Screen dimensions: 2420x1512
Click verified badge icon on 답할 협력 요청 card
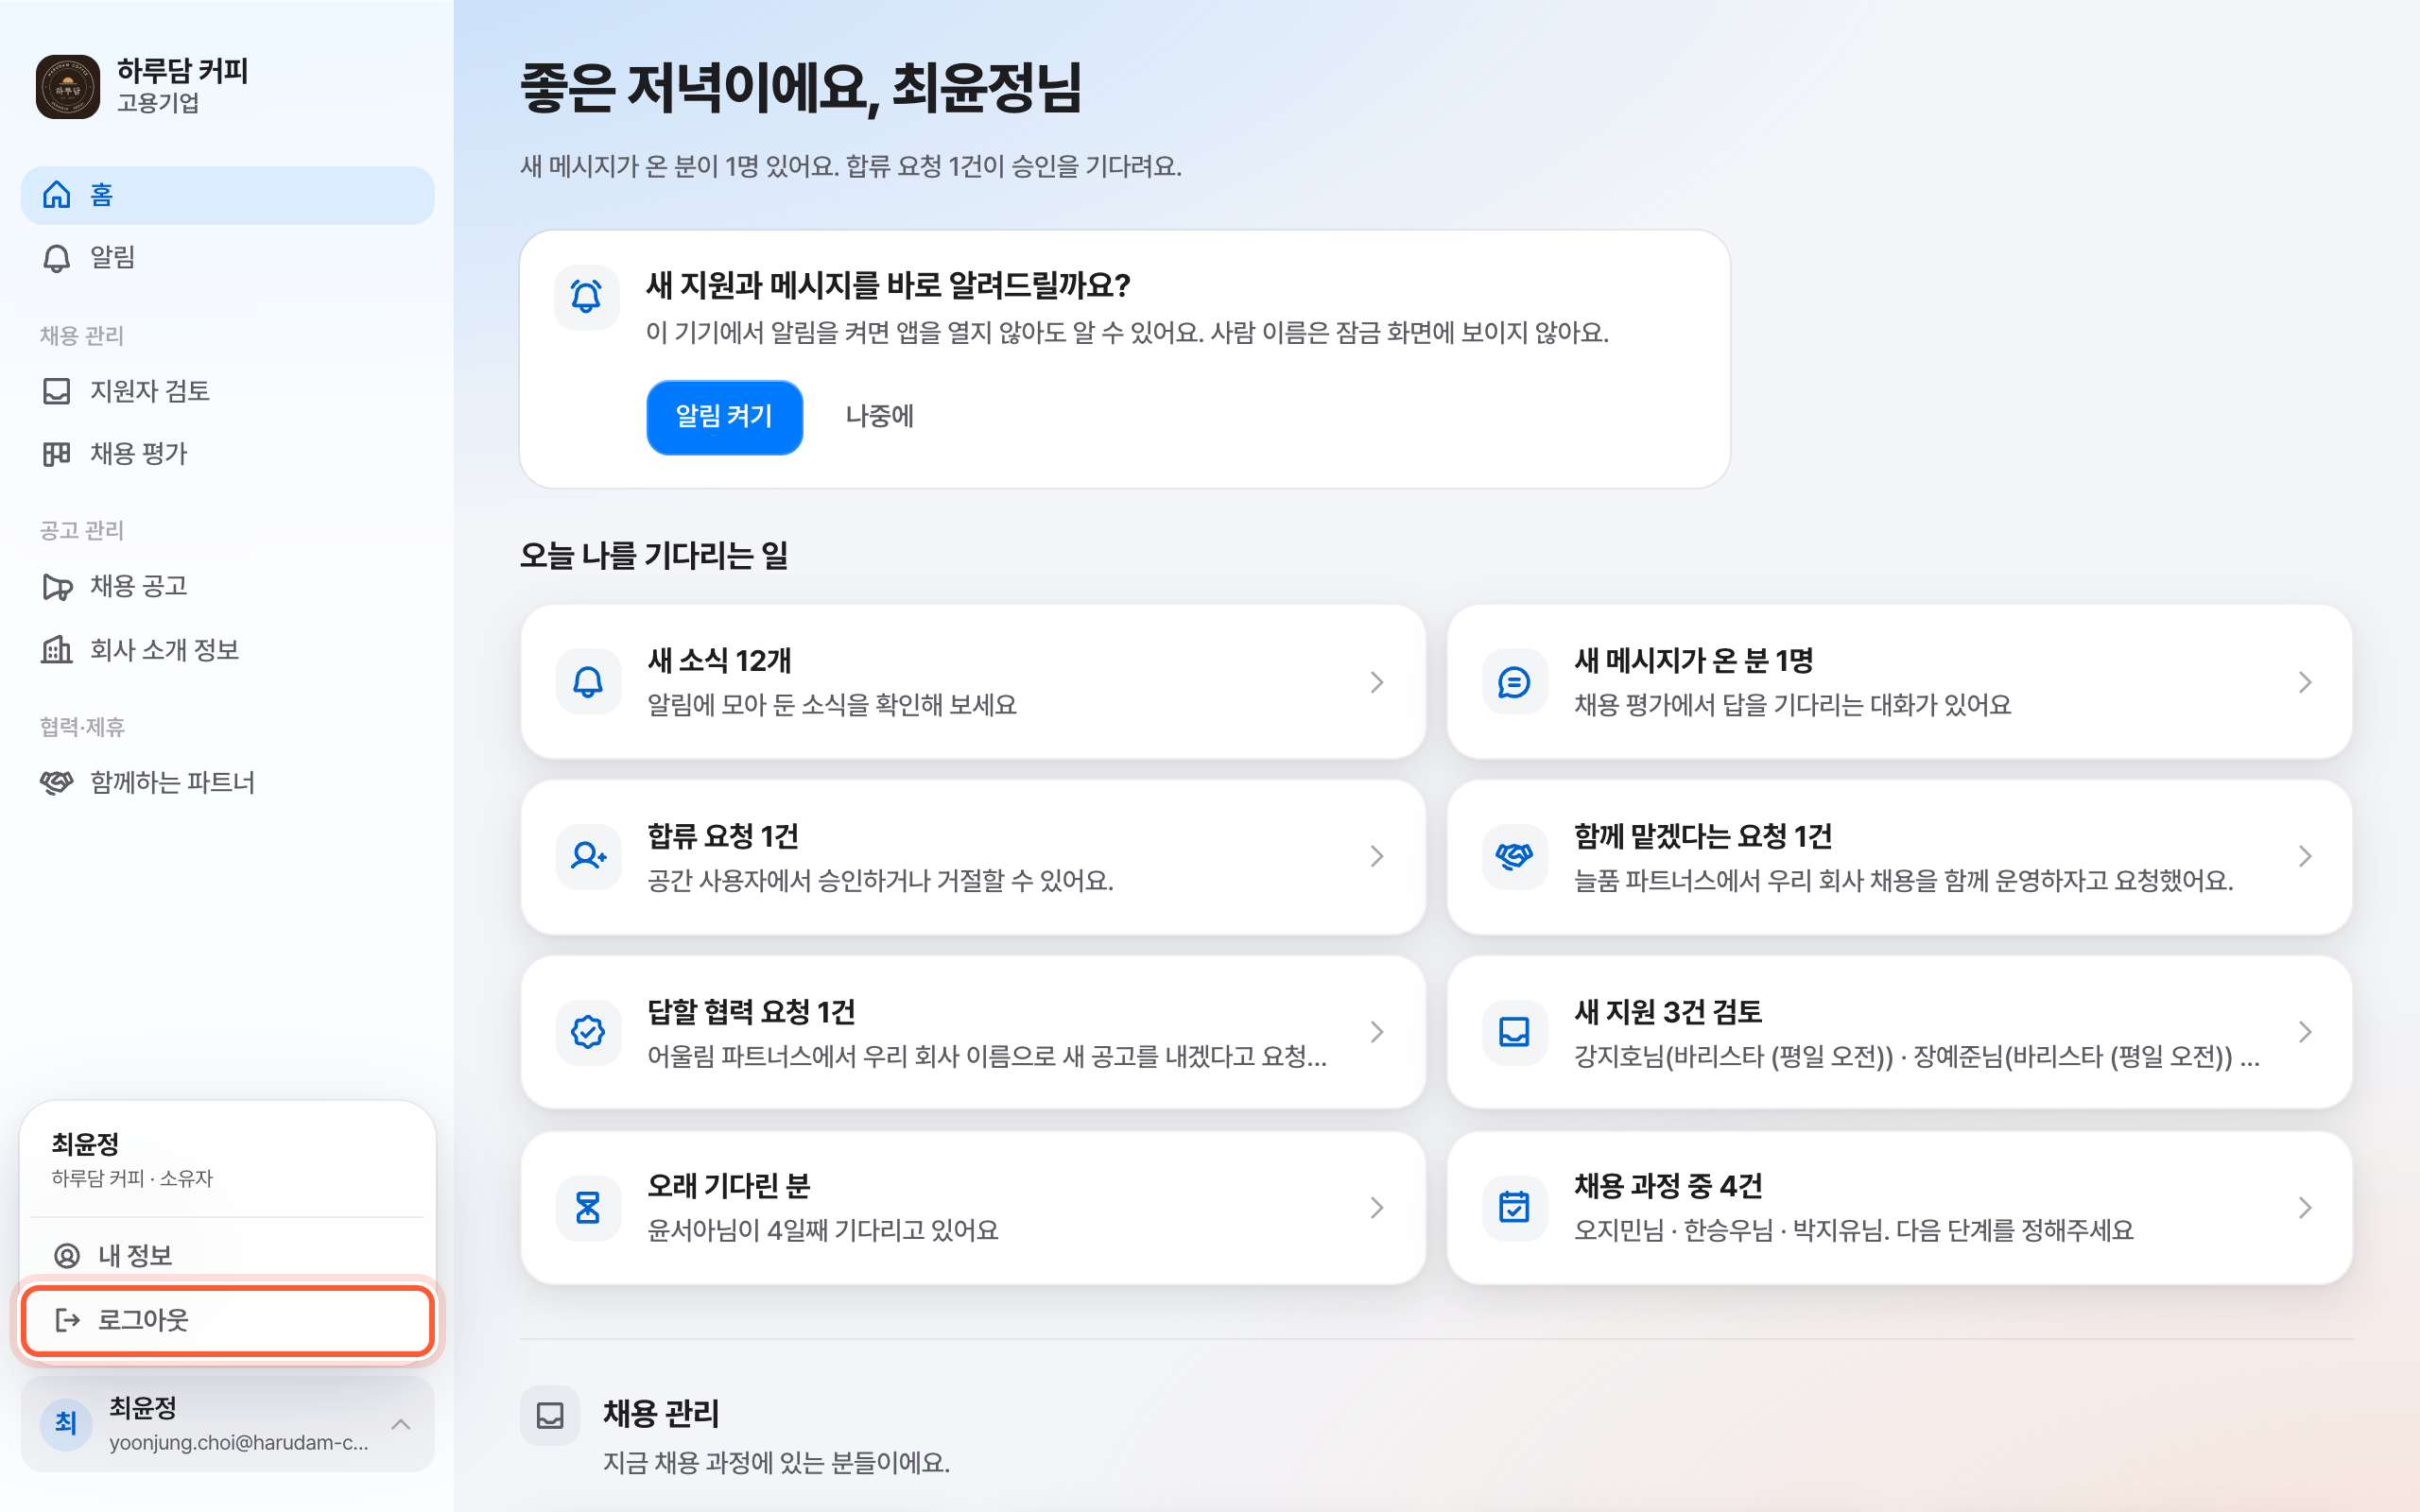(x=588, y=1033)
